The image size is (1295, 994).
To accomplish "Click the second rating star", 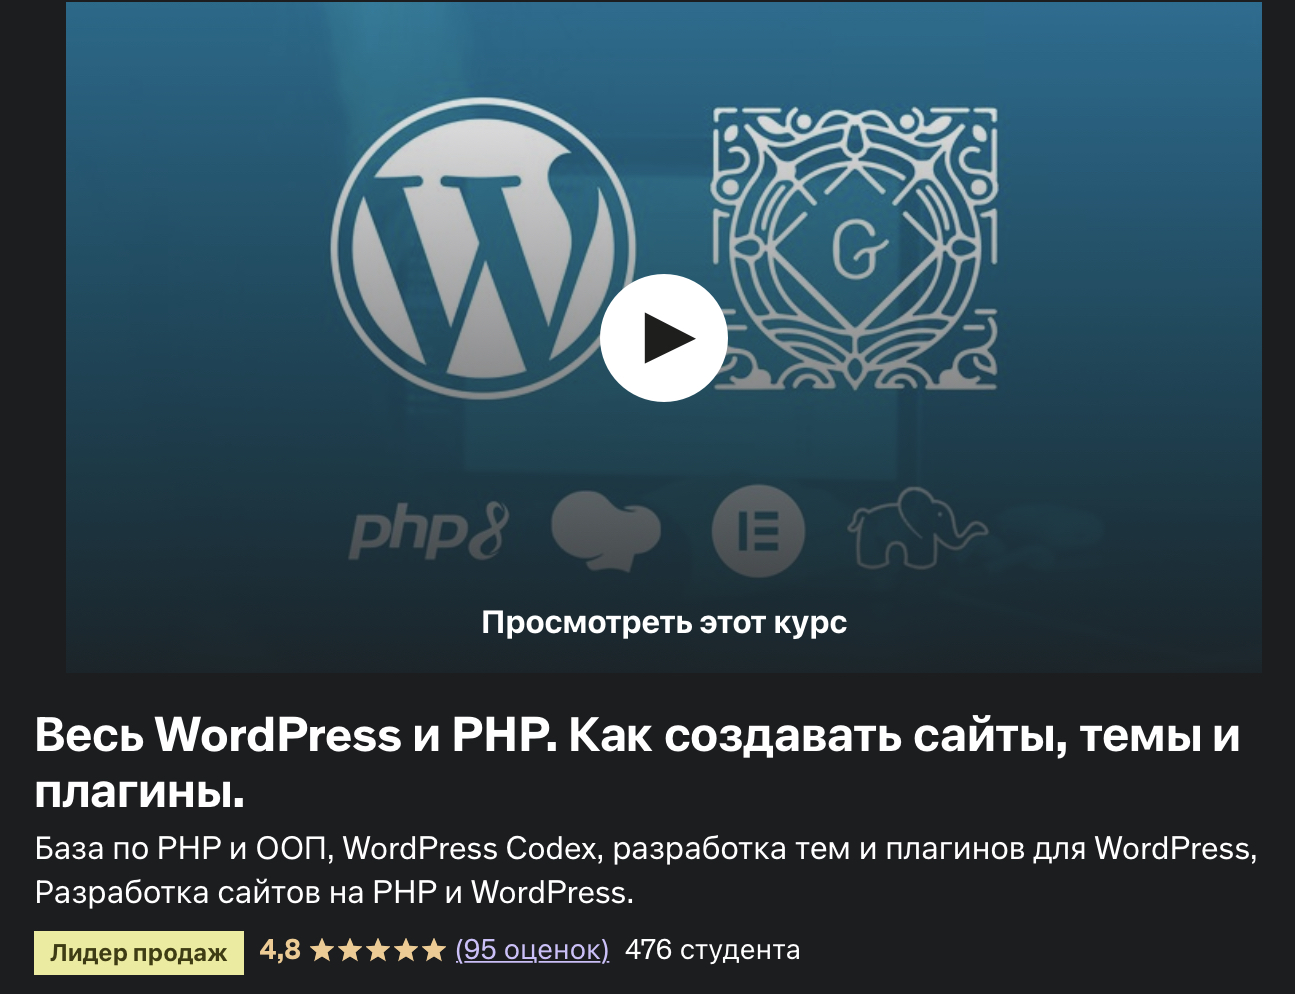I will (350, 950).
